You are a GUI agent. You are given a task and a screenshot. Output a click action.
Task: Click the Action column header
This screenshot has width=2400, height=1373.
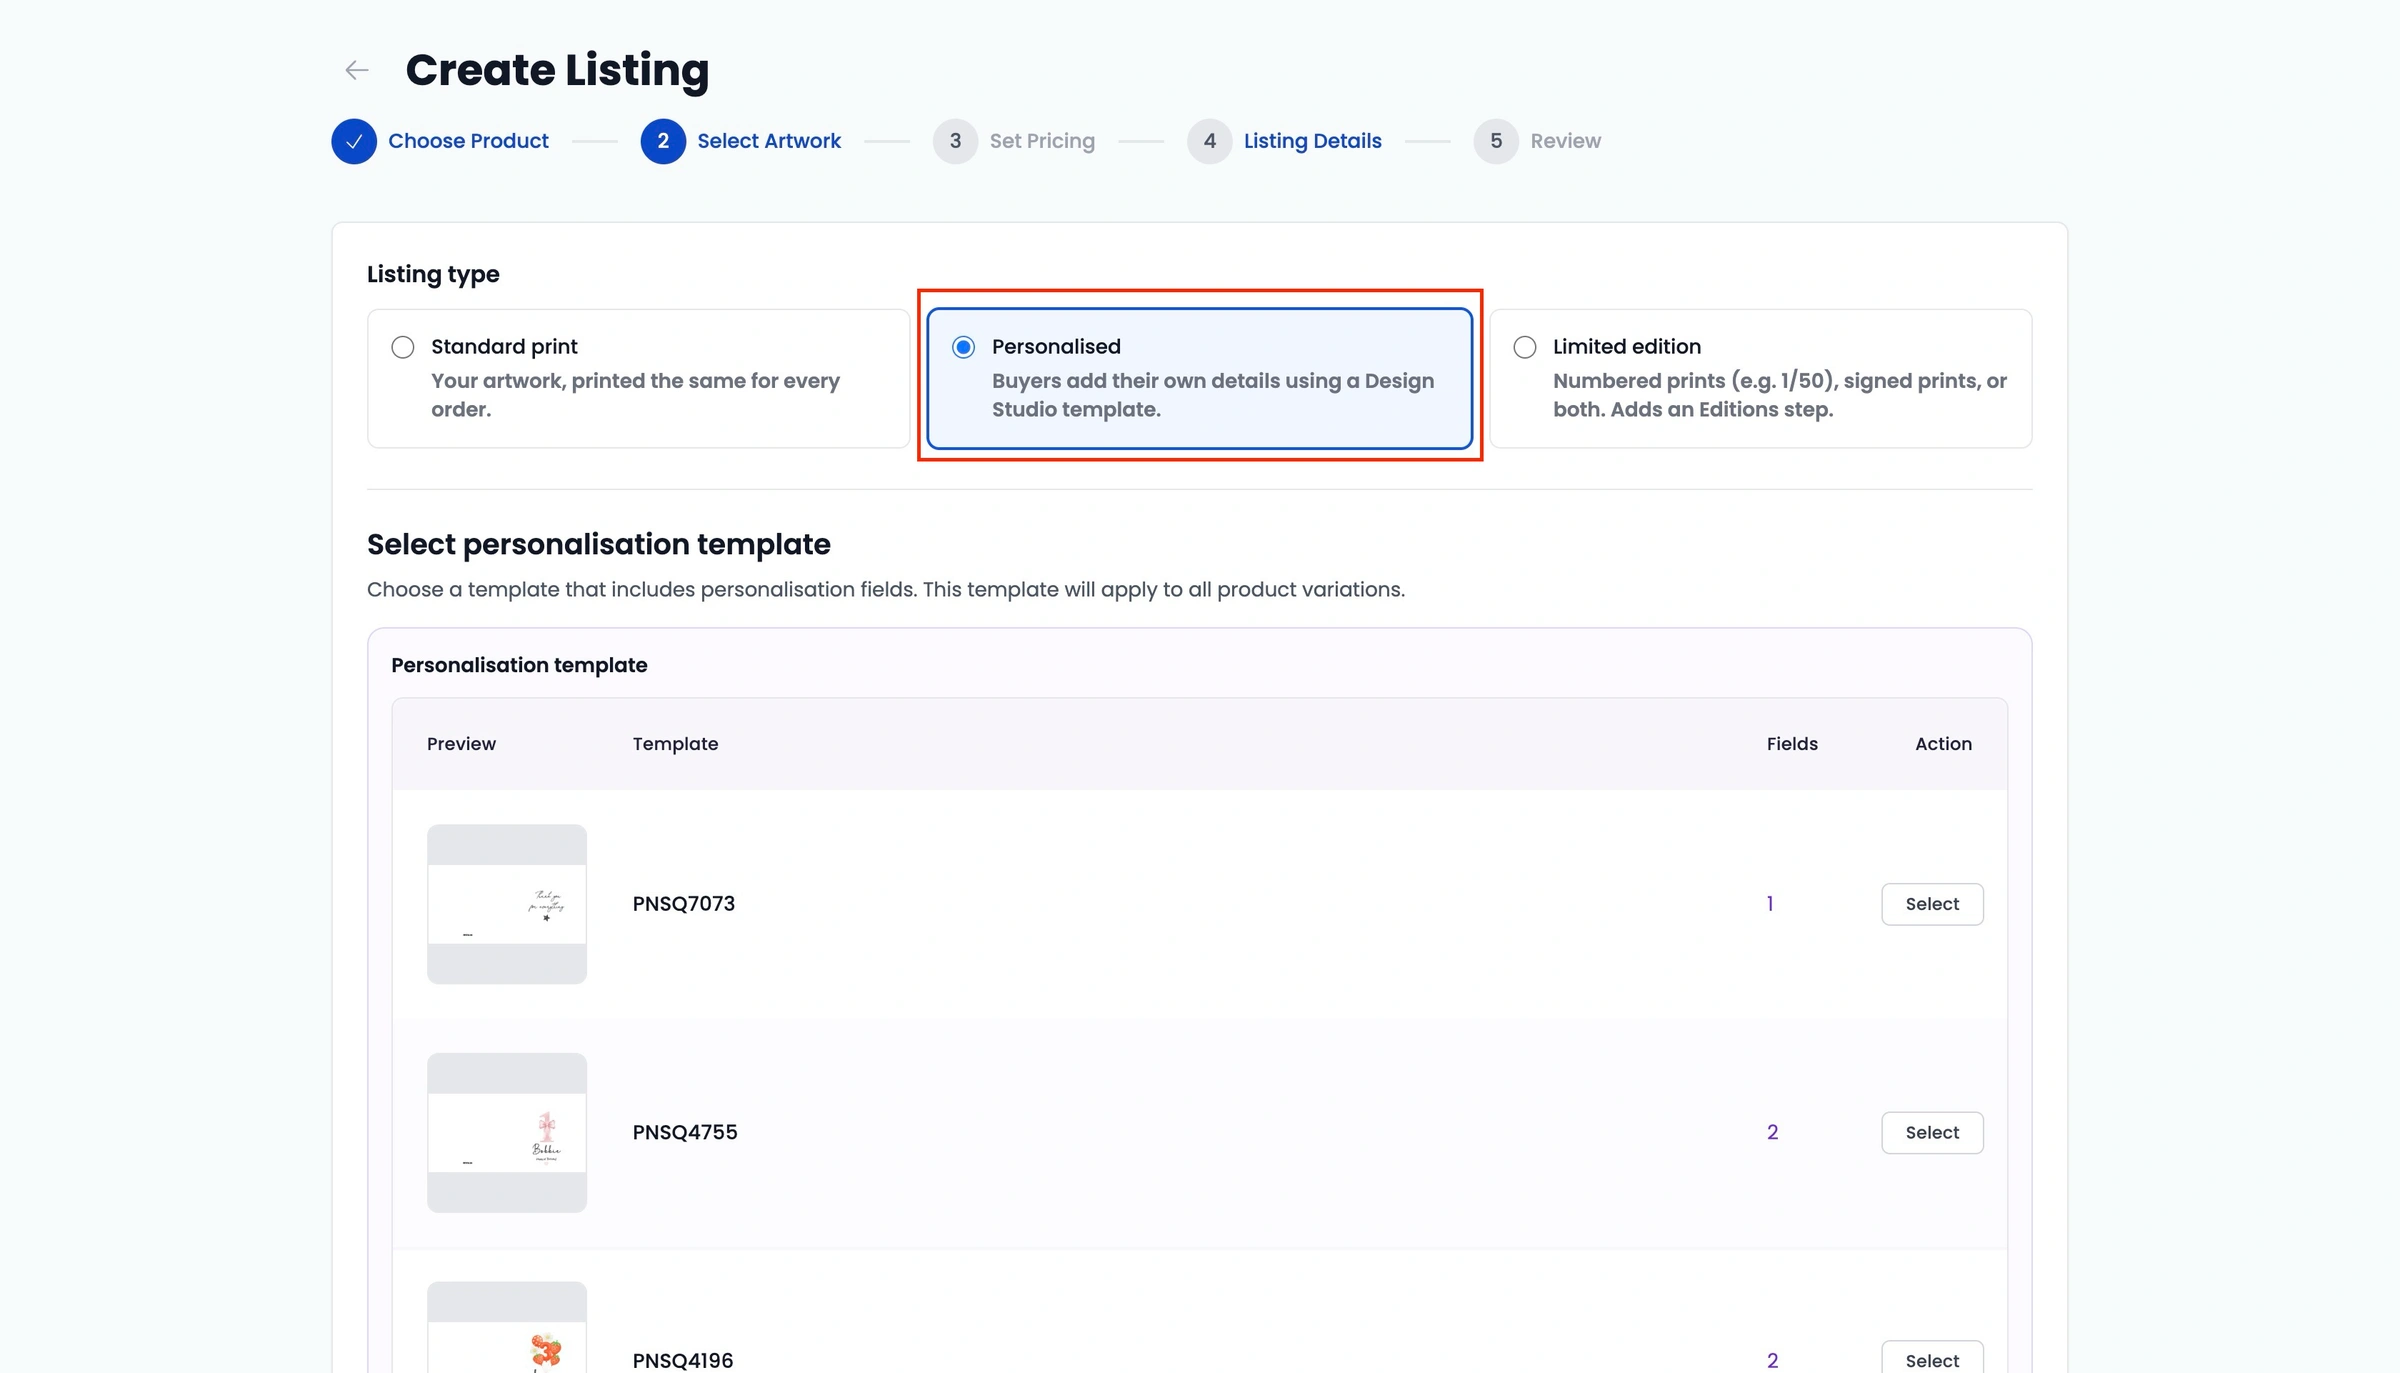tap(1943, 744)
